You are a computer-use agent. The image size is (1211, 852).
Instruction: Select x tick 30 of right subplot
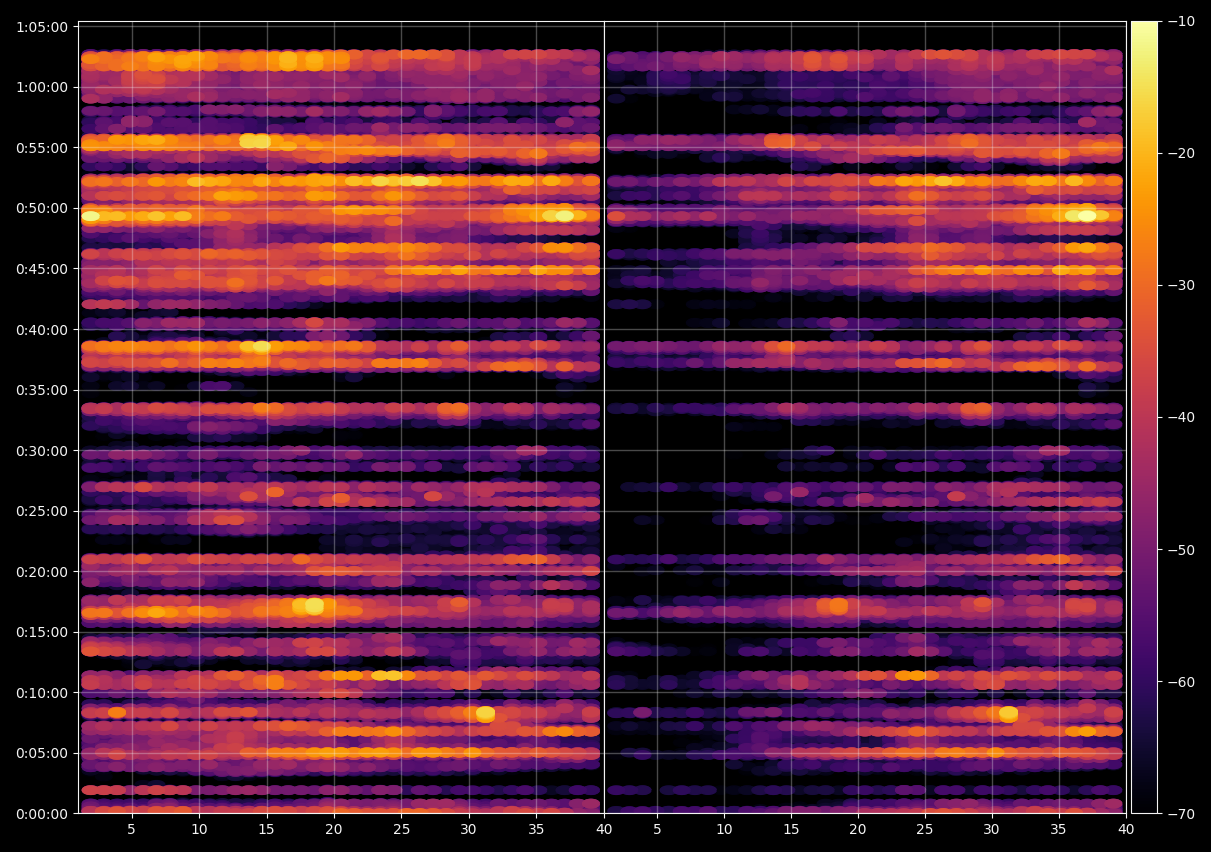[x=992, y=830]
